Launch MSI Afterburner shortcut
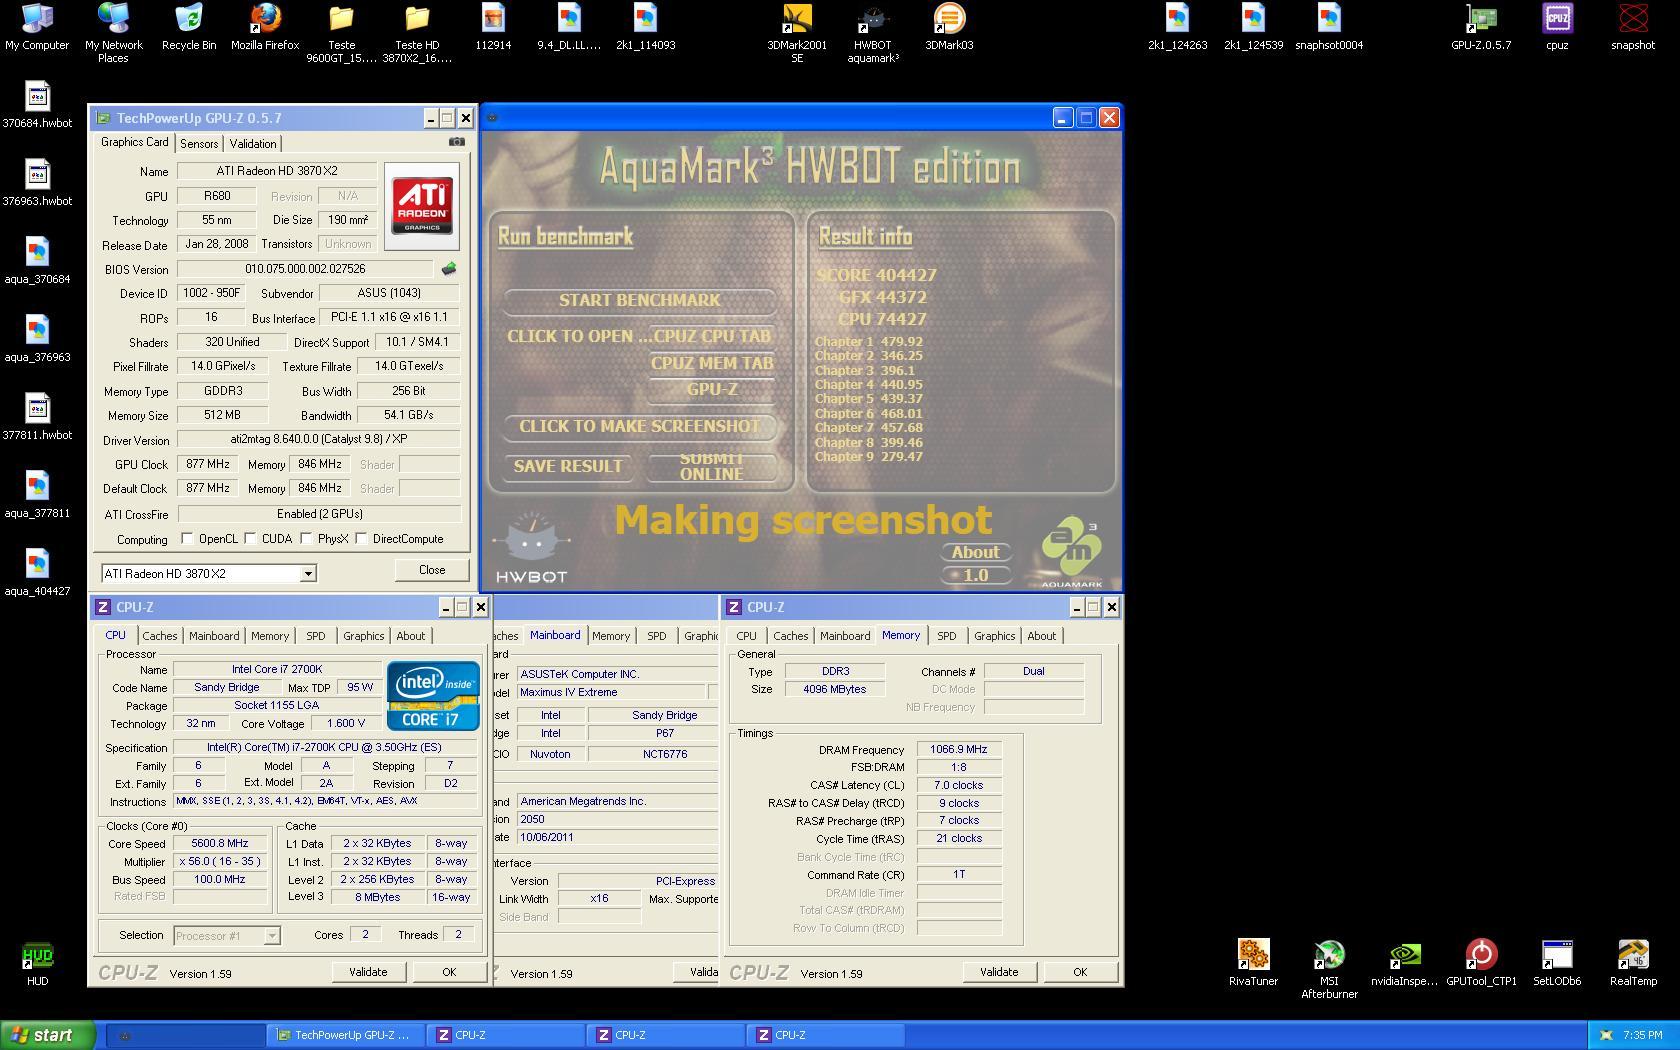The height and width of the screenshot is (1050, 1680). (x=1329, y=969)
